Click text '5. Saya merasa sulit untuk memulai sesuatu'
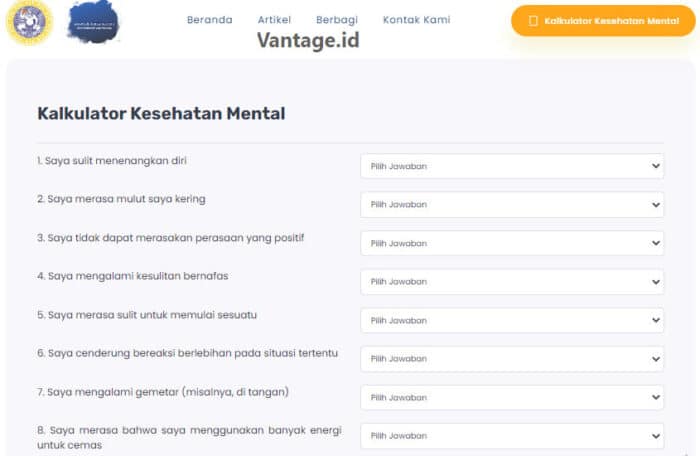This screenshot has width=700, height=456. coord(147,315)
